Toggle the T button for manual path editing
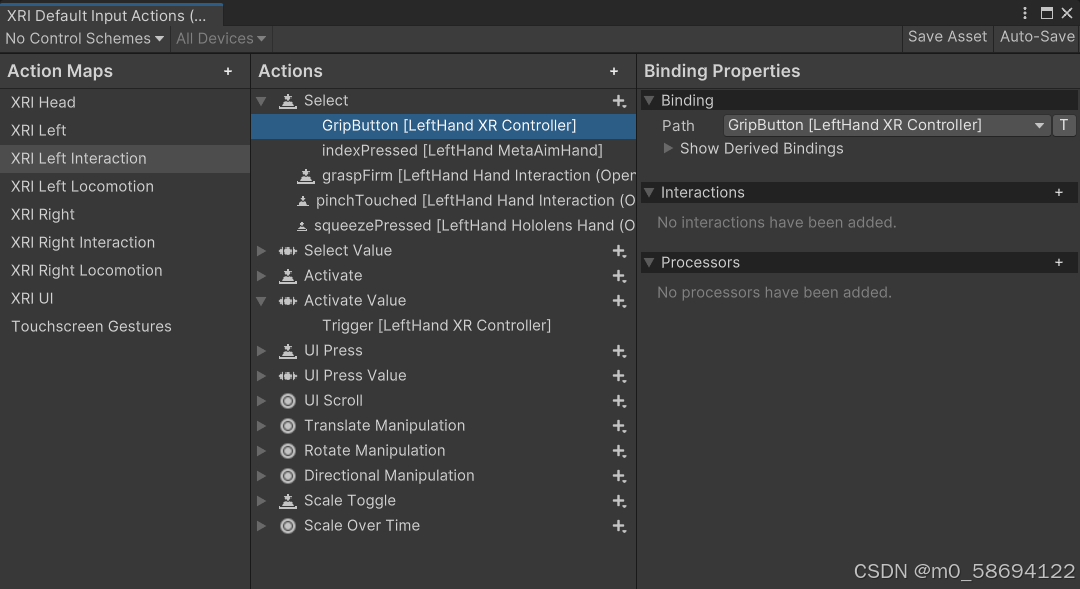Viewport: 1080px width, 589px height. pyautogui.click(x=1063, y=125)
